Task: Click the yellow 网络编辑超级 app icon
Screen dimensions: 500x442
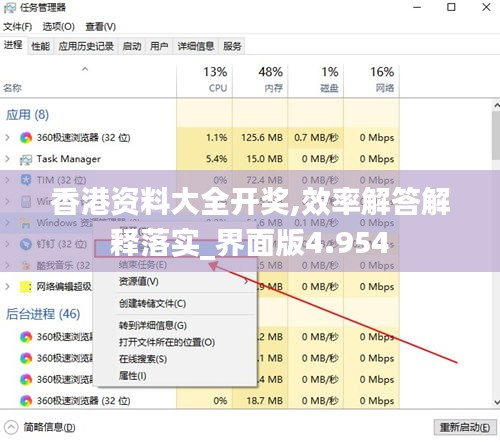Action: tap(26, 287)
